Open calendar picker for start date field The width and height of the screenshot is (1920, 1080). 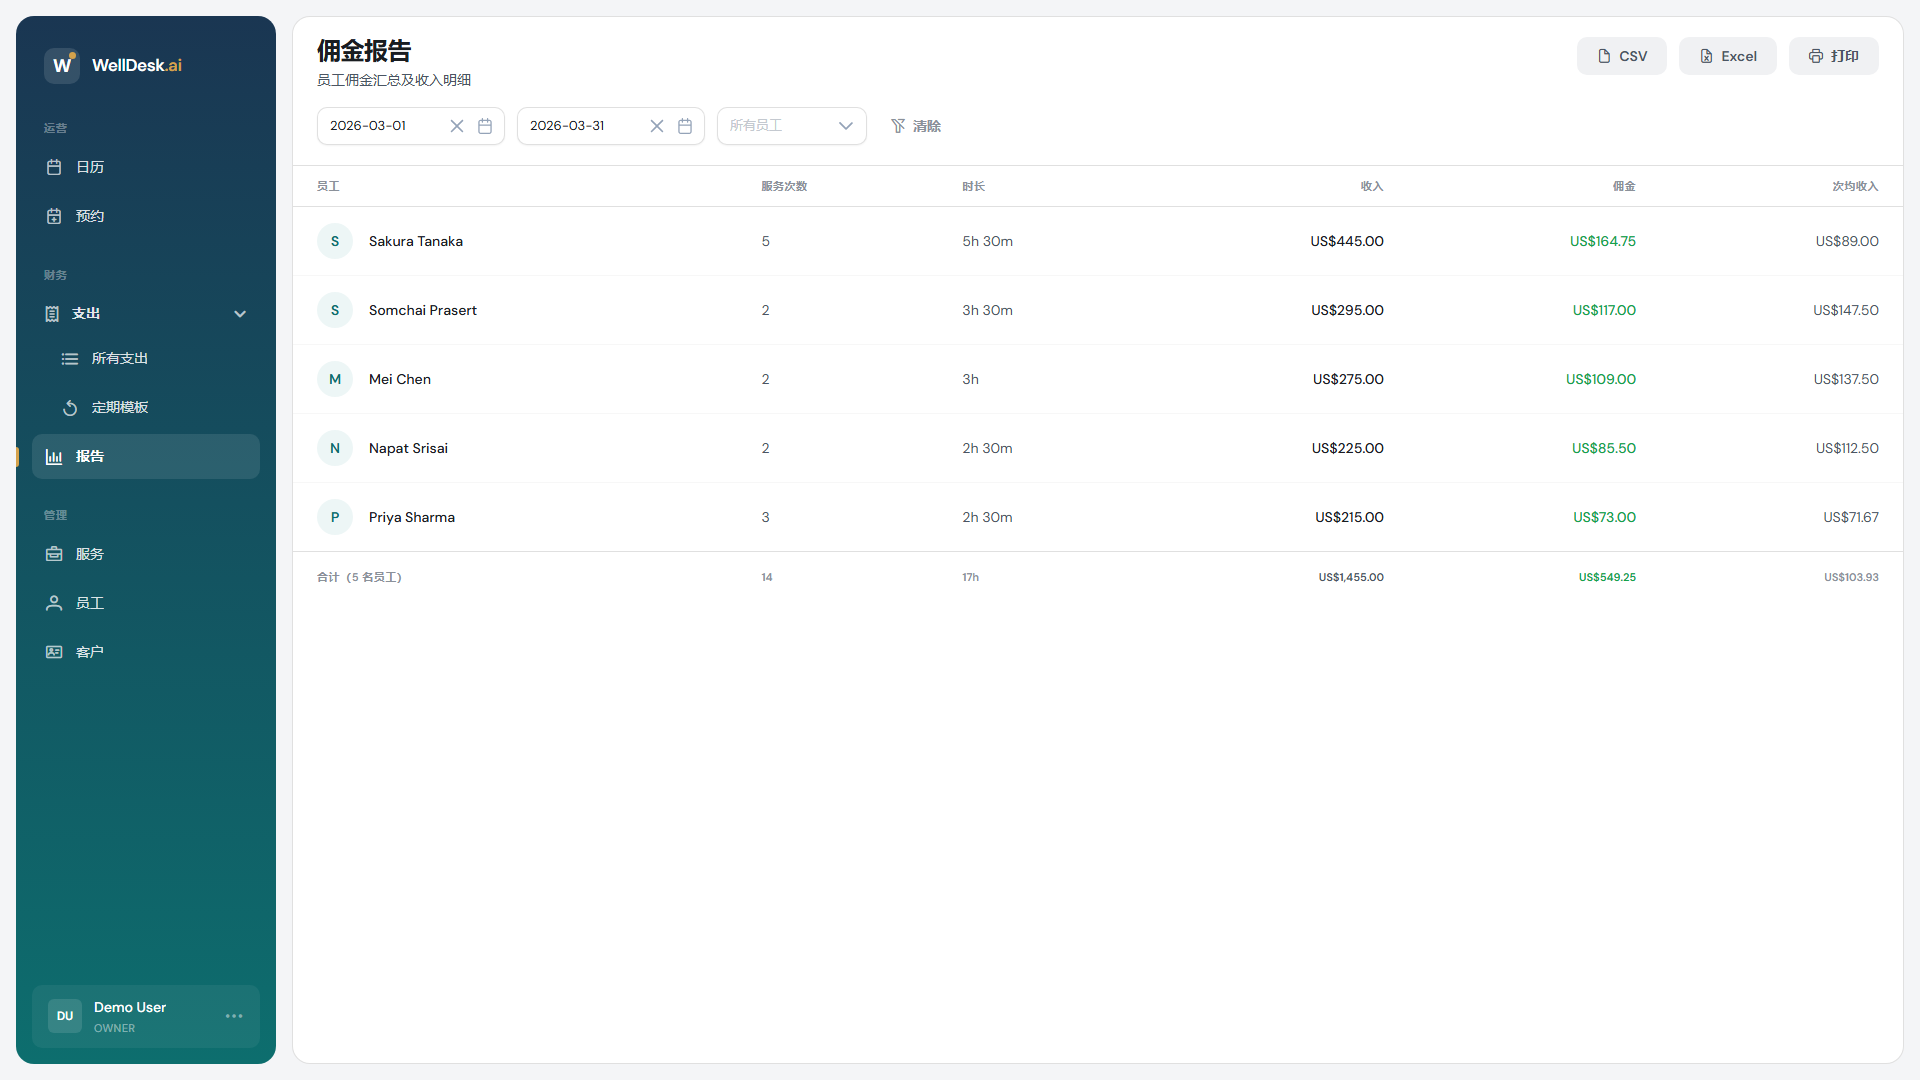click(x=485, y=126)
